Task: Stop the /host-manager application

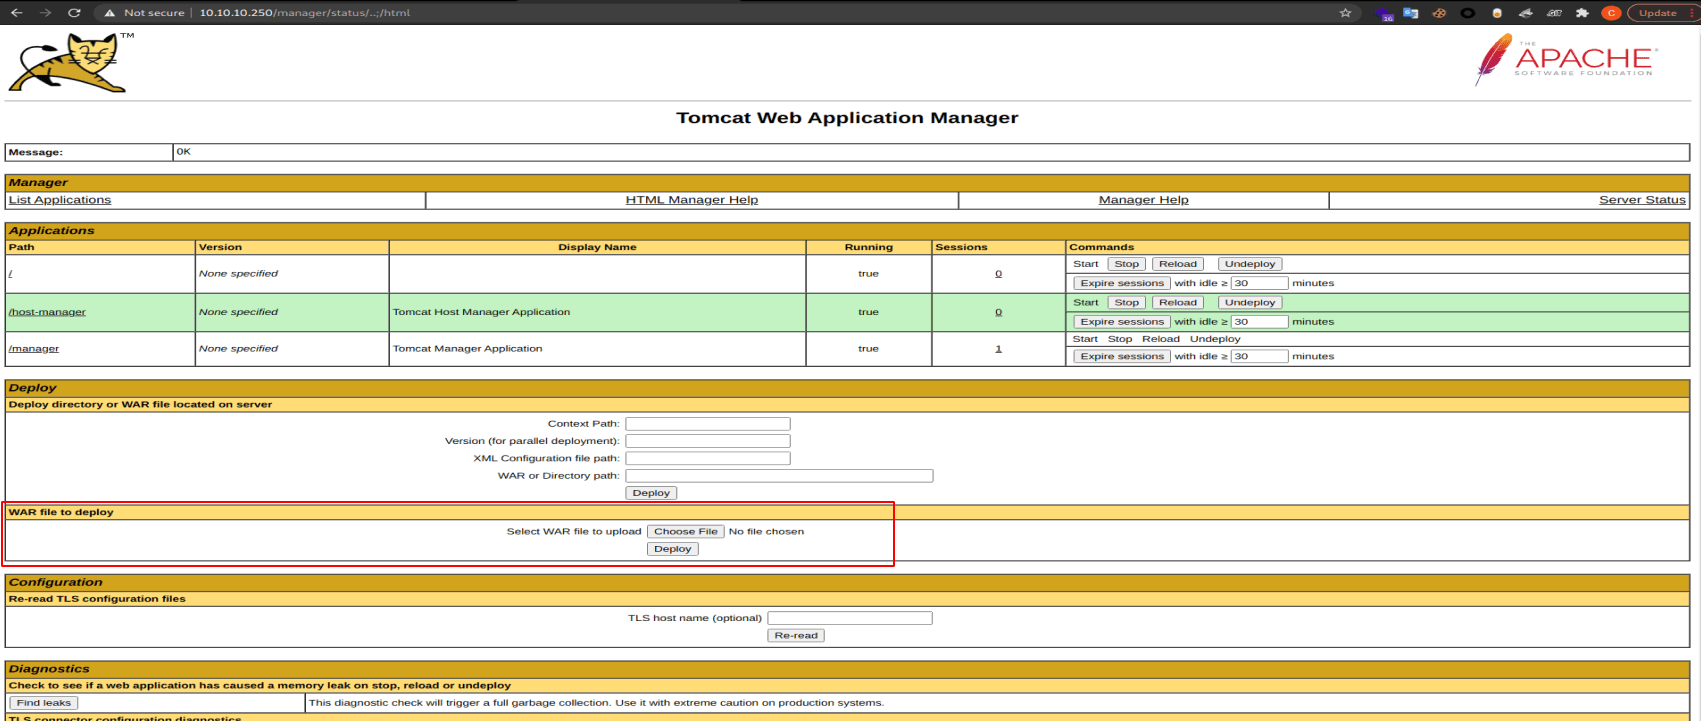Action: click(x=1127, y=302)
